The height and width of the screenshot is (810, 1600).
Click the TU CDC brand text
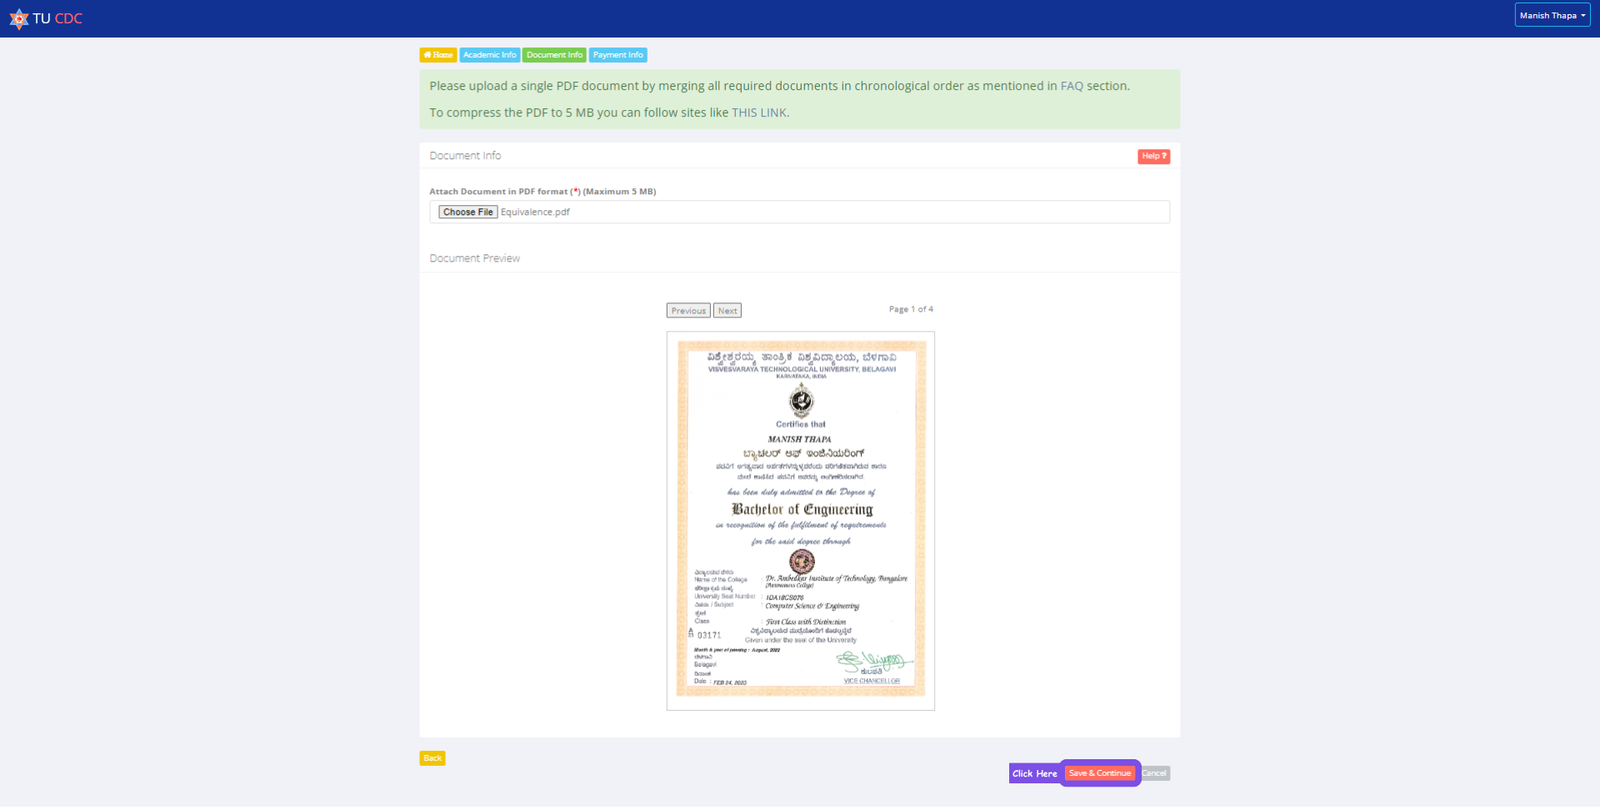58,19
